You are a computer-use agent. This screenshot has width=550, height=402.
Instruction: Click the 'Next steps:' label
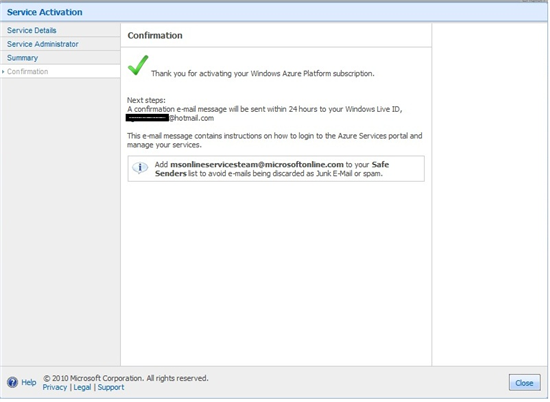pos(146,100)
